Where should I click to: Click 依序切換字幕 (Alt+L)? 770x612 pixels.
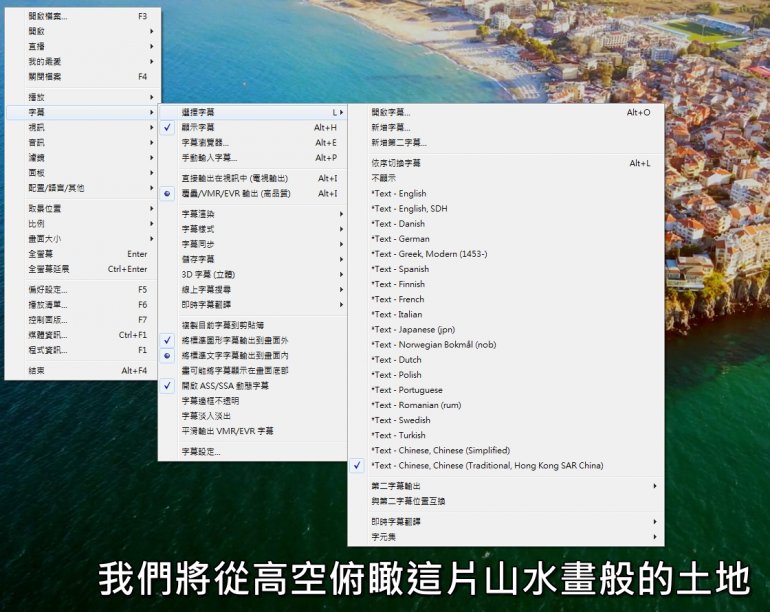coord(506,163)
